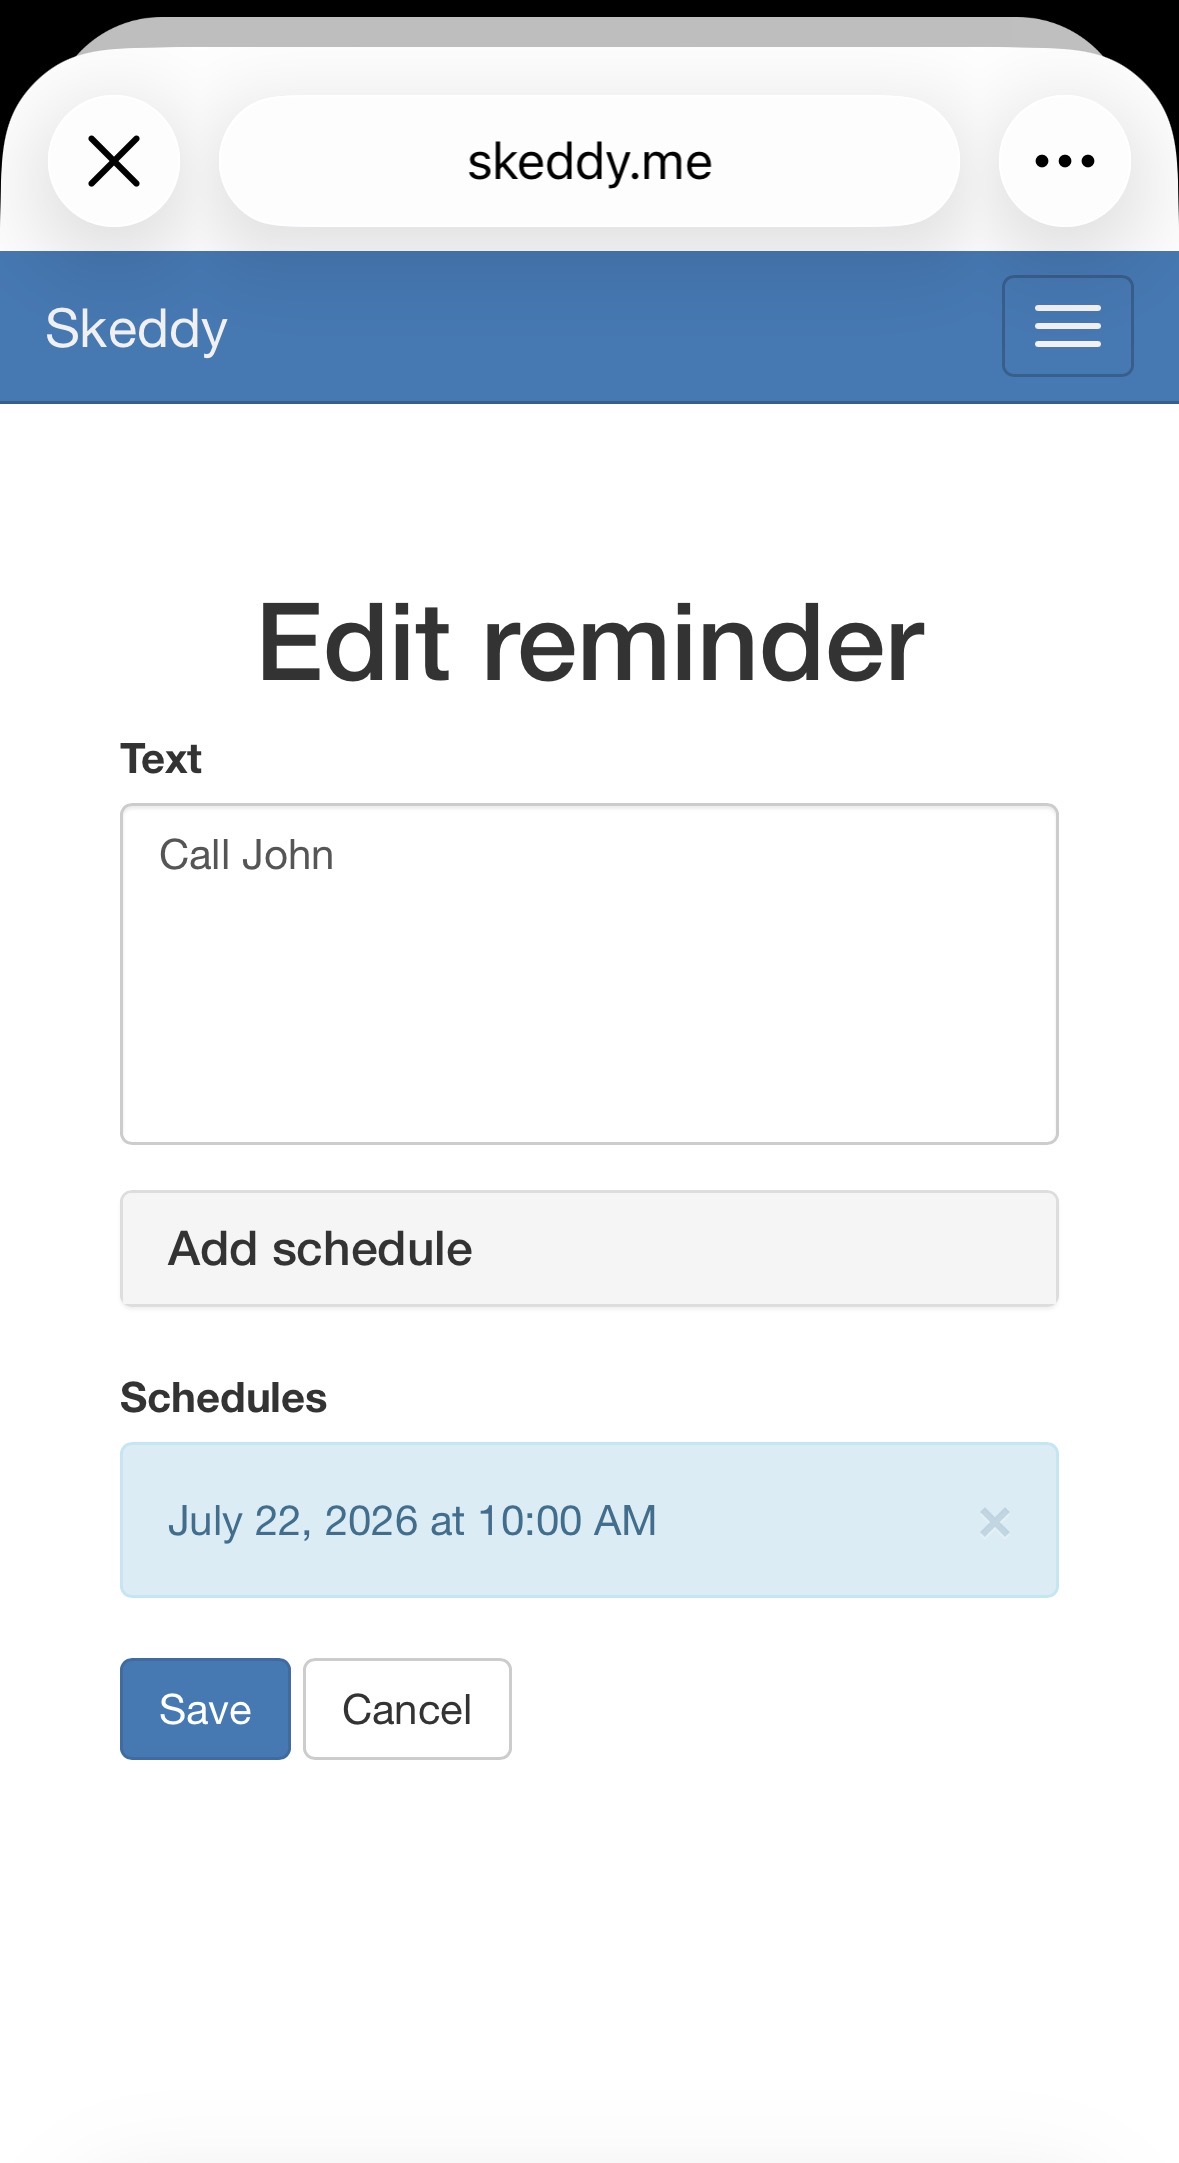Image resolution: width=1179 pixels, height=2163 pixels.
Task: Select the July 22, 2026 schedule entry
Action: 589,1520
